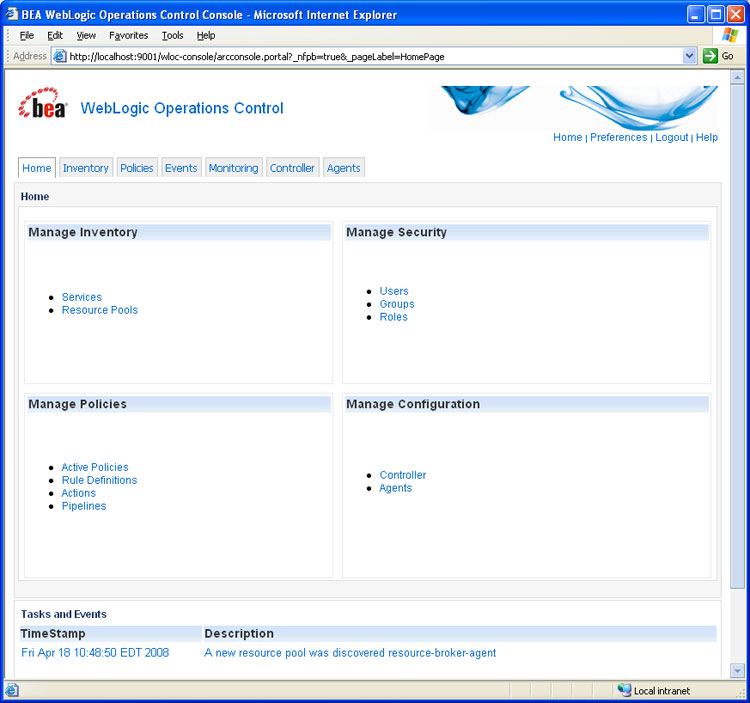750x703 pixels.
Task: Close the Internet Explorer window
Action: [x=736, y=14]
